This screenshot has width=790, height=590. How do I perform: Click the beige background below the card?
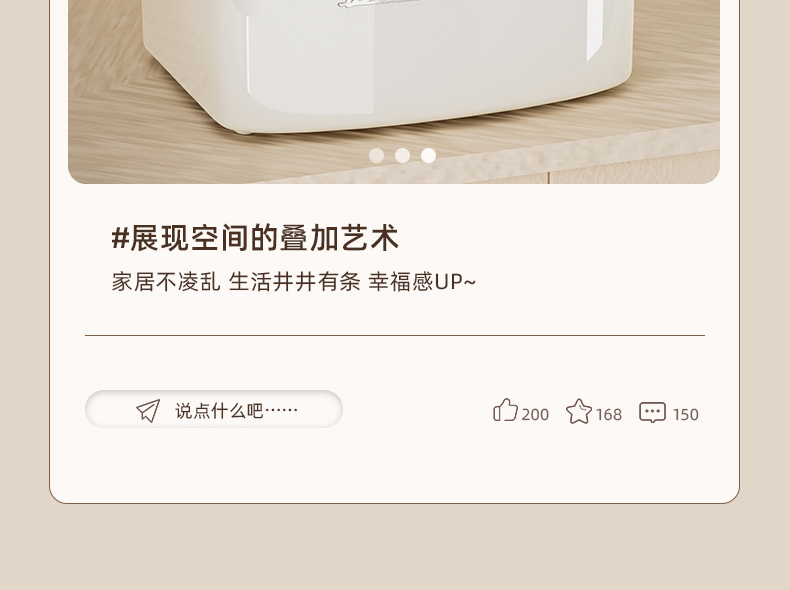[395, 547]
